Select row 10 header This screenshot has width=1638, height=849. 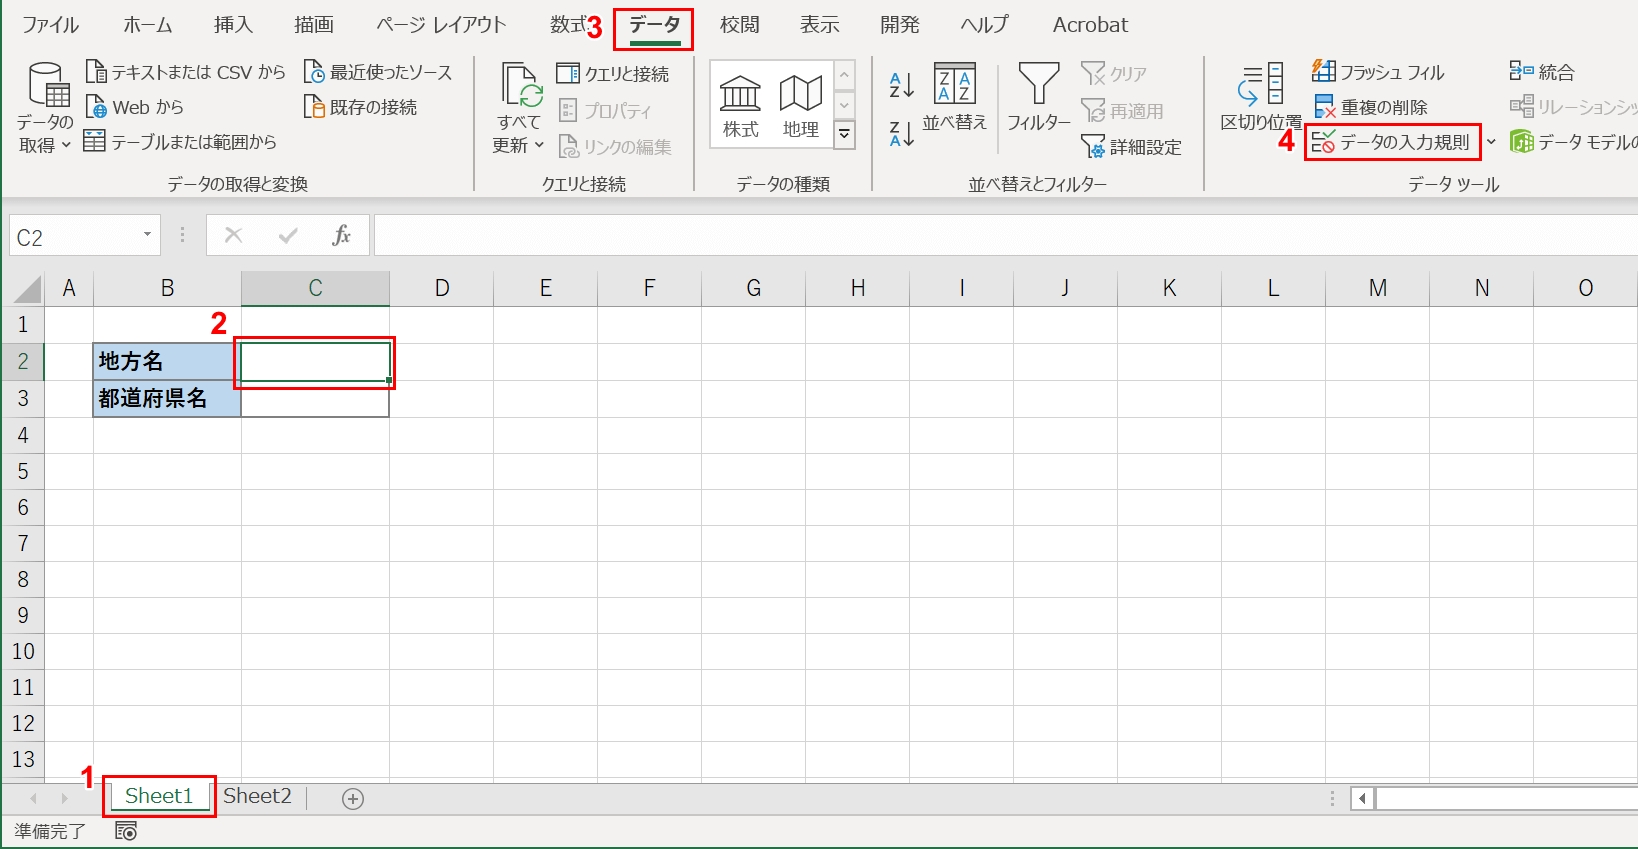coord(23,651)
